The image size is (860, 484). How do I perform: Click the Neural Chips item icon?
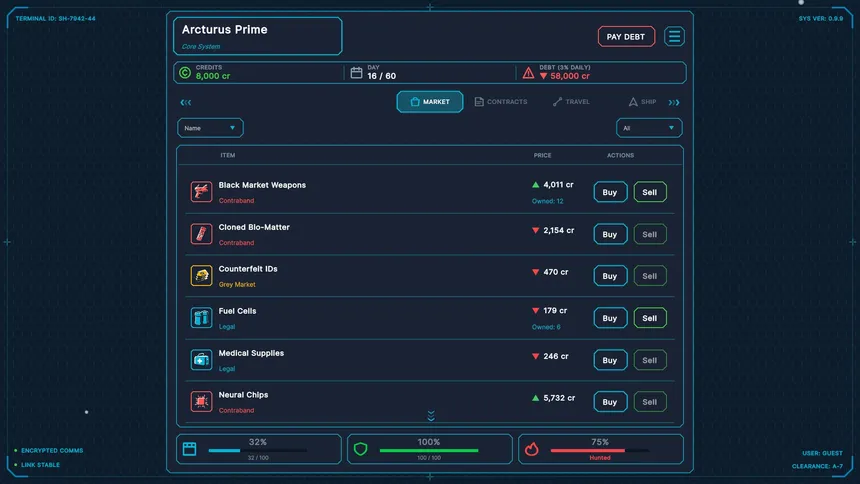pyautogui.click(x=201, y=402)
